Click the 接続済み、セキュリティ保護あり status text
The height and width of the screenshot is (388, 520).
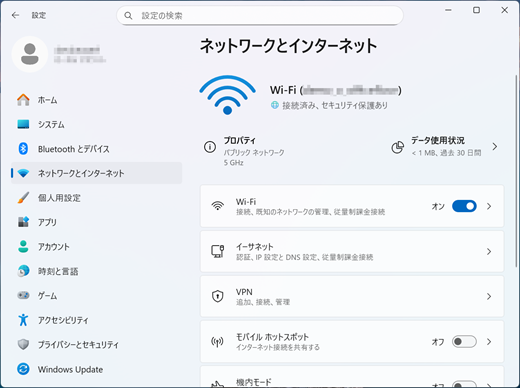click(x=335, y=106)
